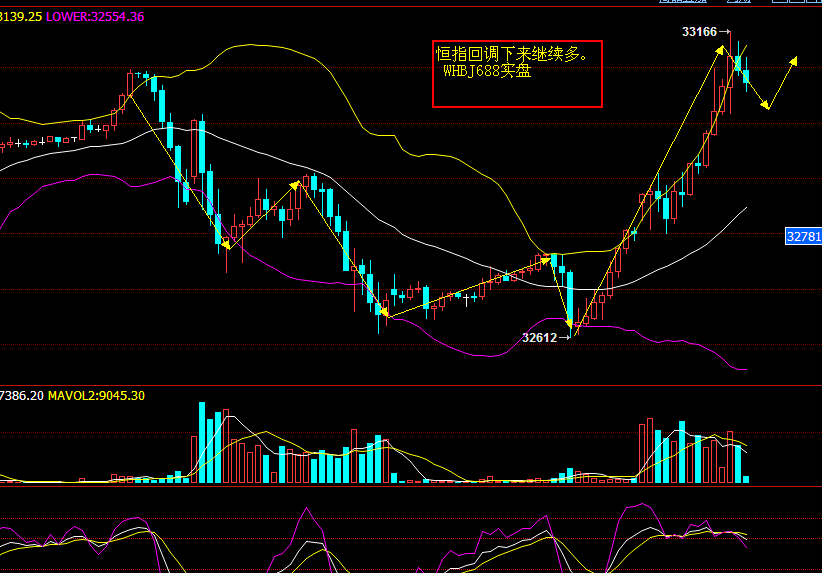Click the tallest red hollow volume bar
The height and width of the screenshot is (573, 822).
coord(645,450)
